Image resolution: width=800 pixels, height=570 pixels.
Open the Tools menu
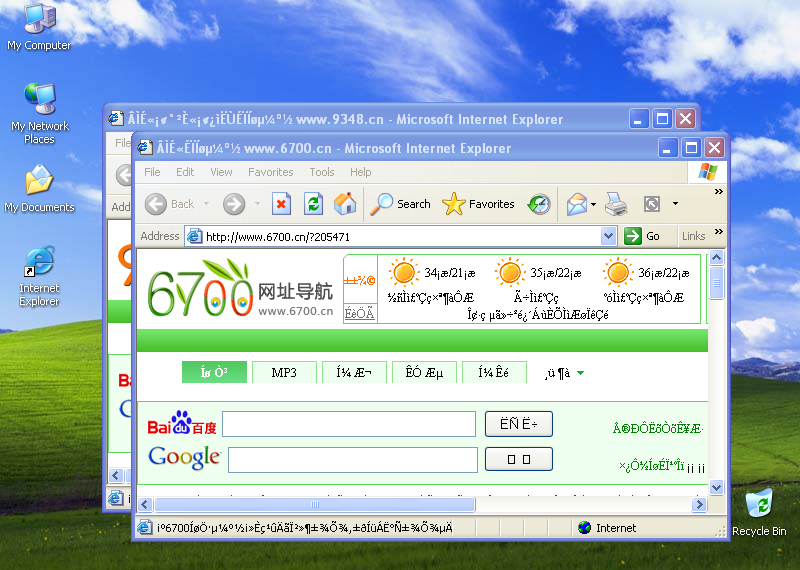coord(321,172)
